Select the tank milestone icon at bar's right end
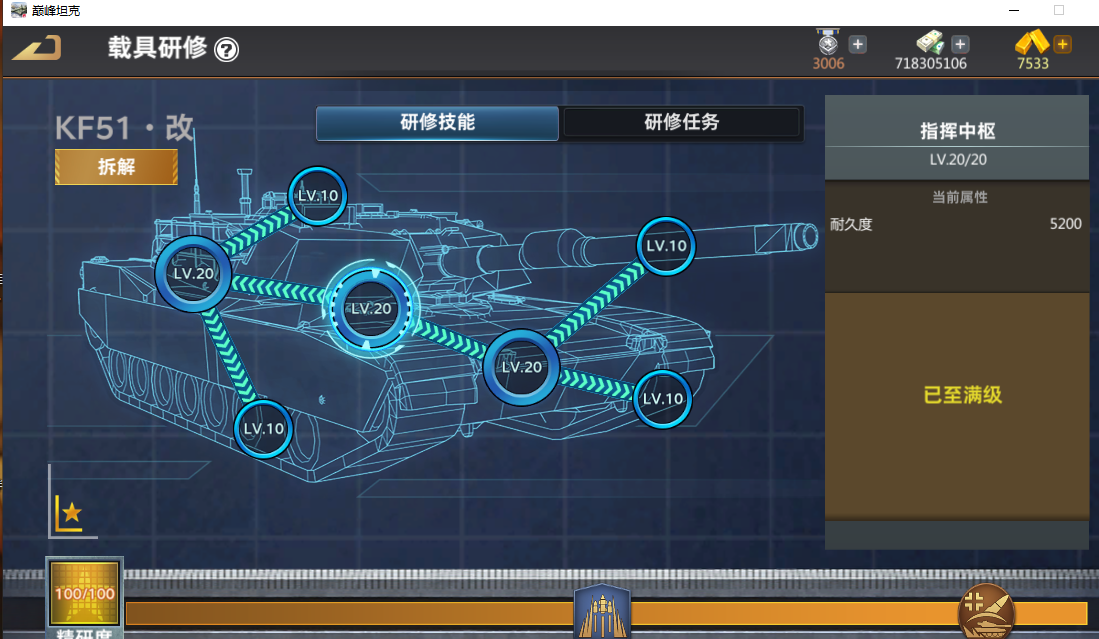The height and width of the screenshot is (639, 1099). (x=985, y=612)
